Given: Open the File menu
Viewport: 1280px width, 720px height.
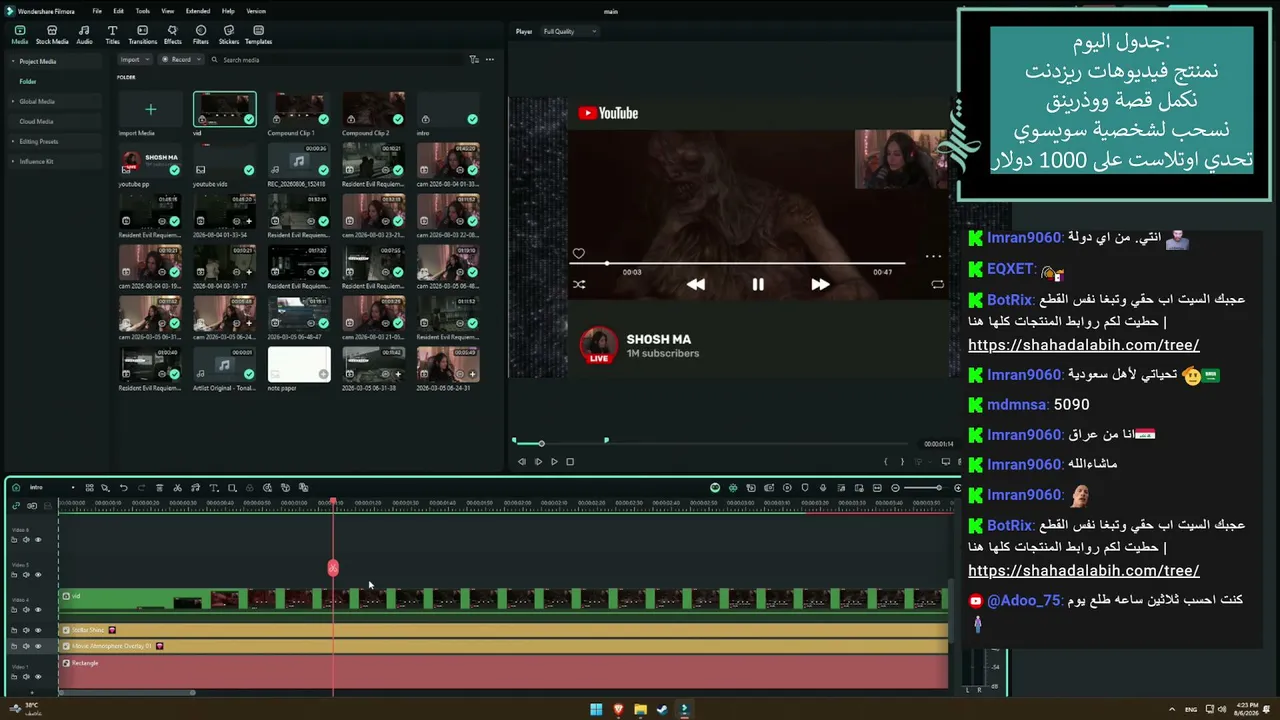Looking at the screenshot, I should tap(97, 11).
